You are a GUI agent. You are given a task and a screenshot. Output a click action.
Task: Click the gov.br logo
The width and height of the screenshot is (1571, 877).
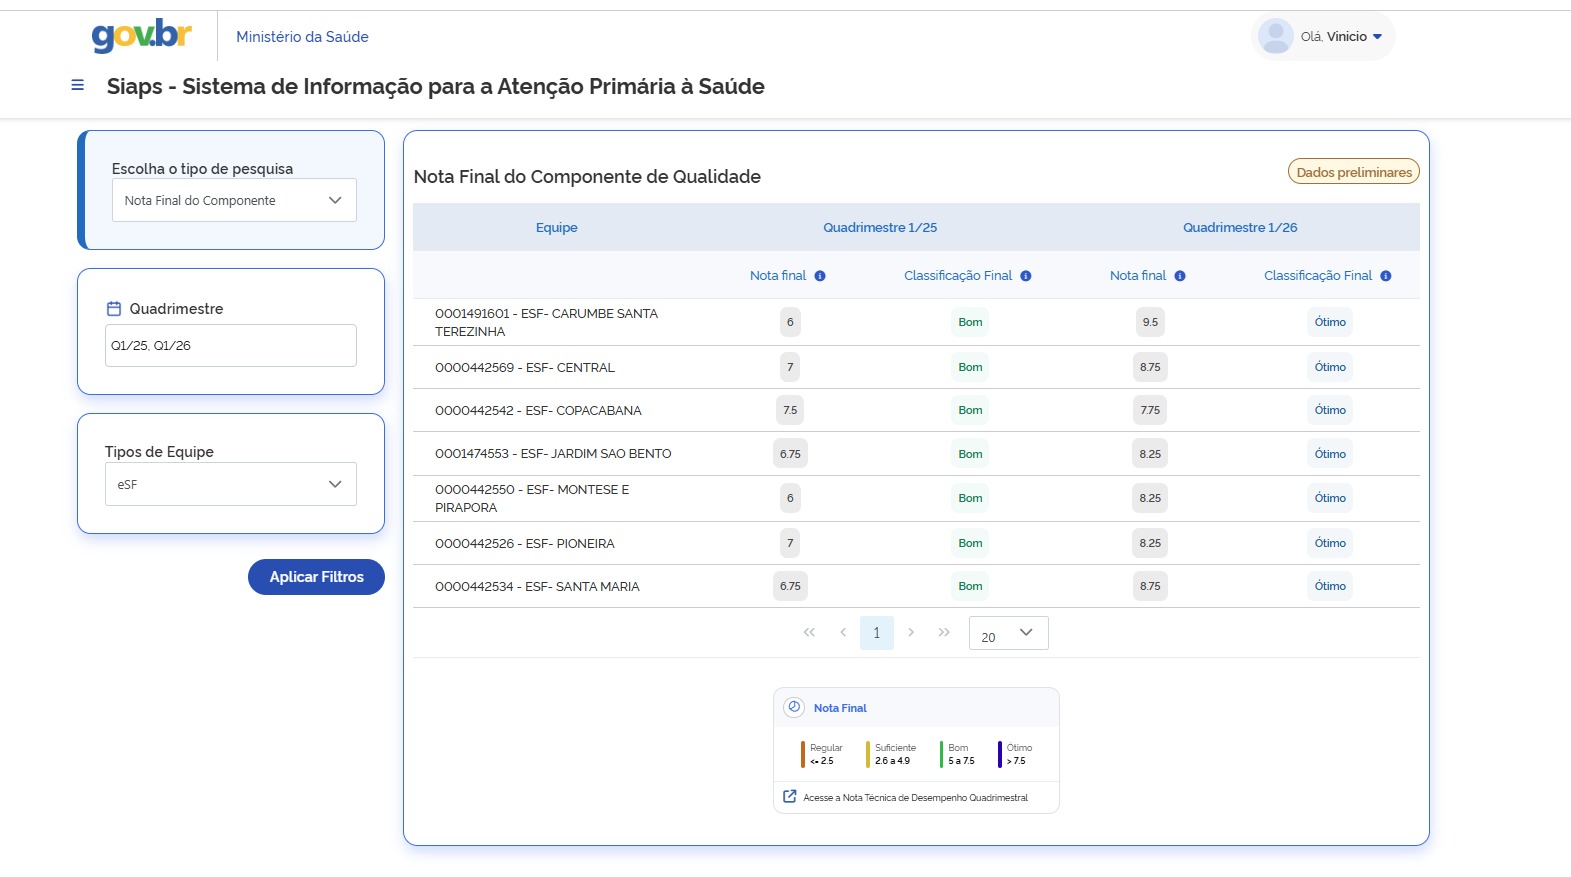[x=142, y=36]
